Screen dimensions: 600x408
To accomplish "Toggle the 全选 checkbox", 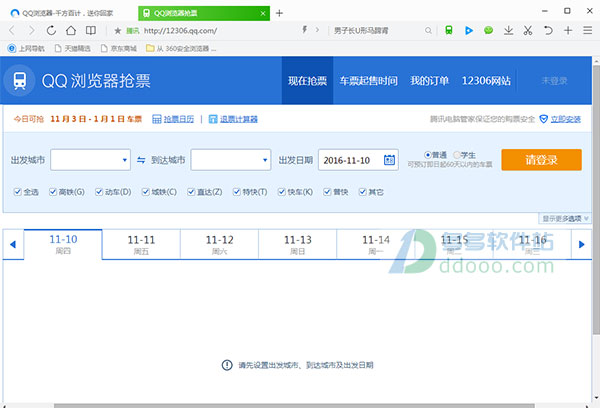I will coord(17,192).
